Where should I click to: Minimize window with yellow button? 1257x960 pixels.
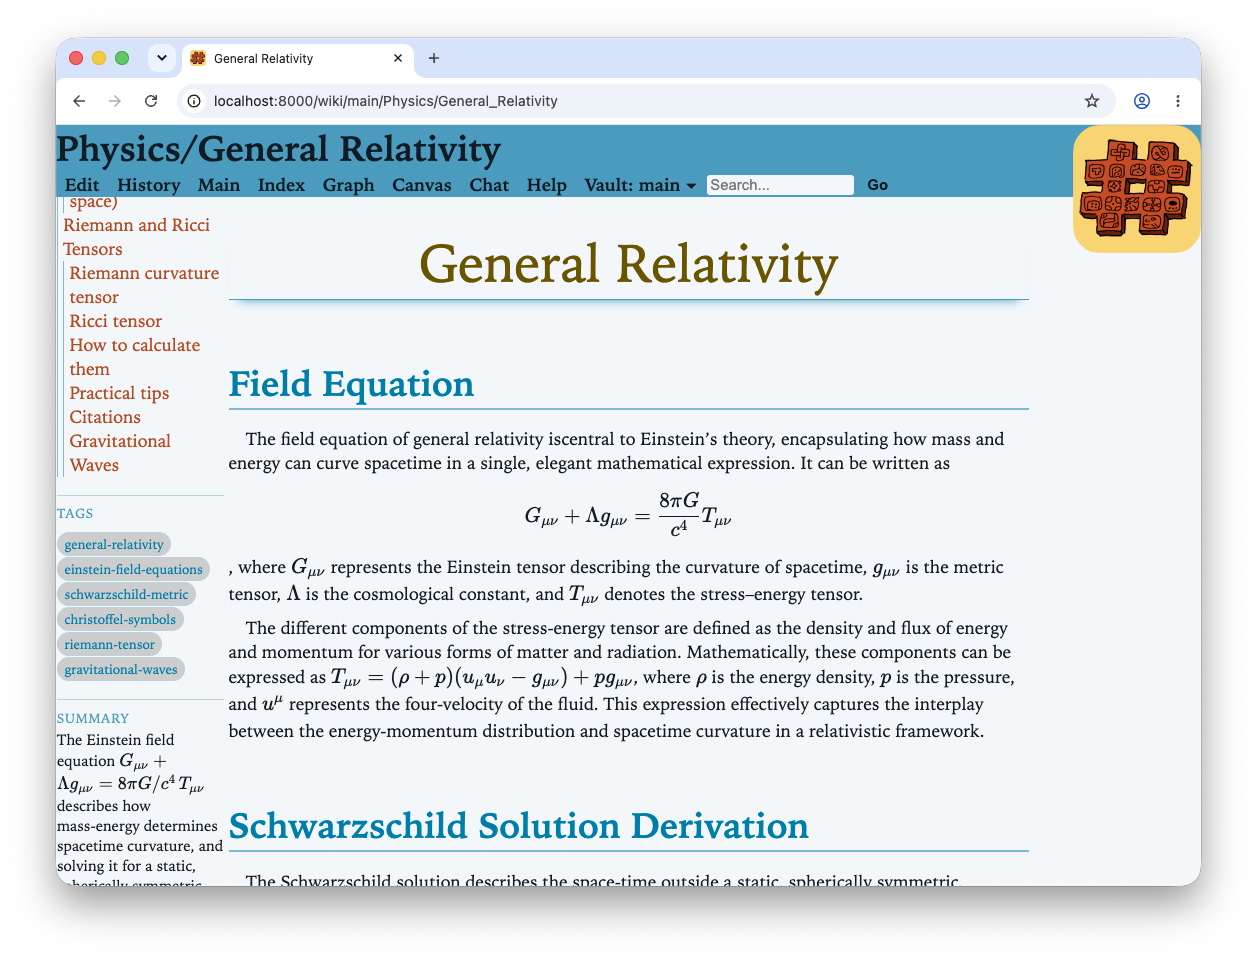[99, 58]
